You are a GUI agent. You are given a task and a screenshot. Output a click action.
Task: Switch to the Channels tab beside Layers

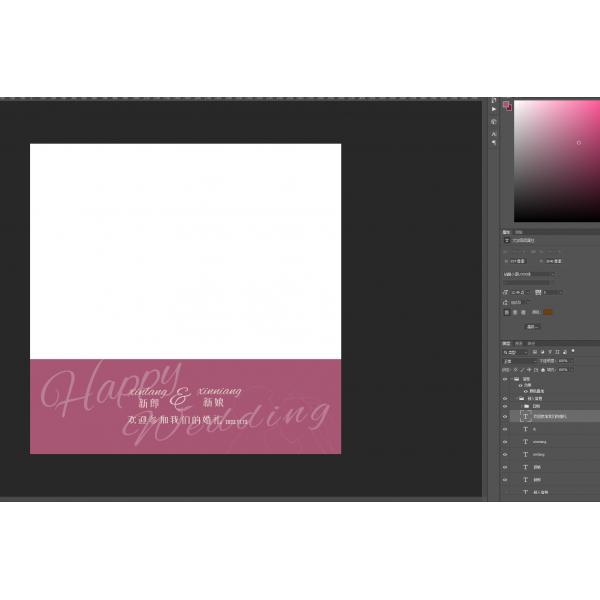(x=518, y=343)
